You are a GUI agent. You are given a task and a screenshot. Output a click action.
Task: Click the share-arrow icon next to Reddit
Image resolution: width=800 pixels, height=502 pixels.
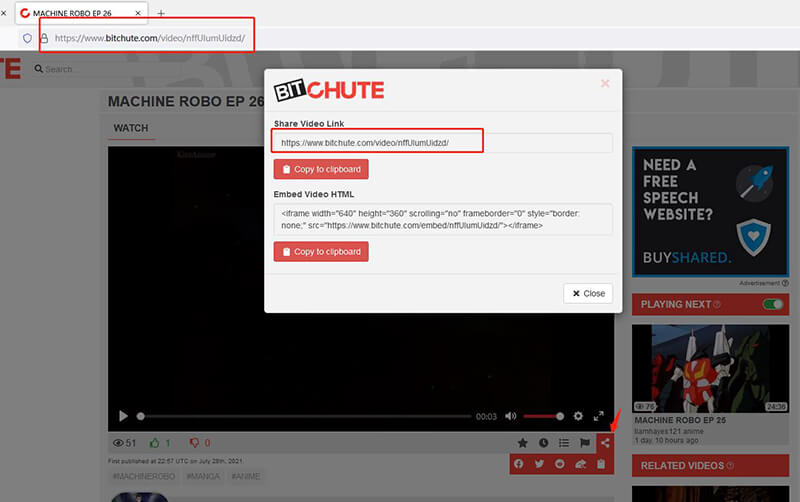581,464
